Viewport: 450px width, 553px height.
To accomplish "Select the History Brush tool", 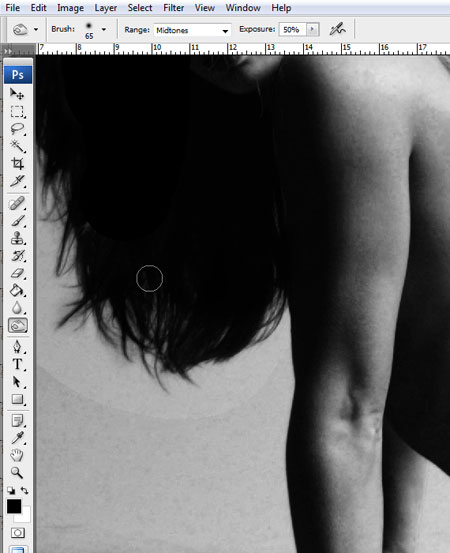I will [x=17, y=256].
